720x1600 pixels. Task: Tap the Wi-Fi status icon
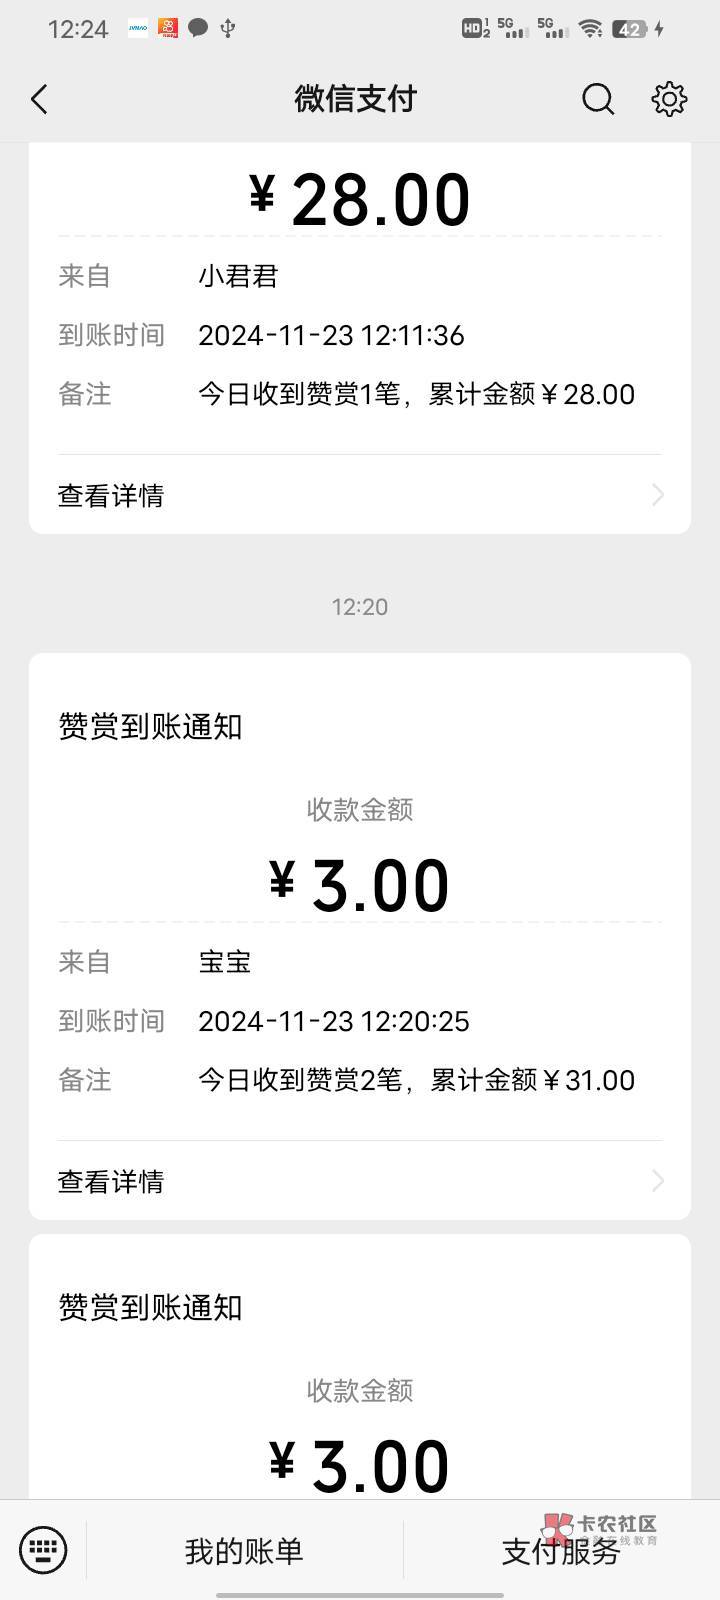tap(591, 29)
